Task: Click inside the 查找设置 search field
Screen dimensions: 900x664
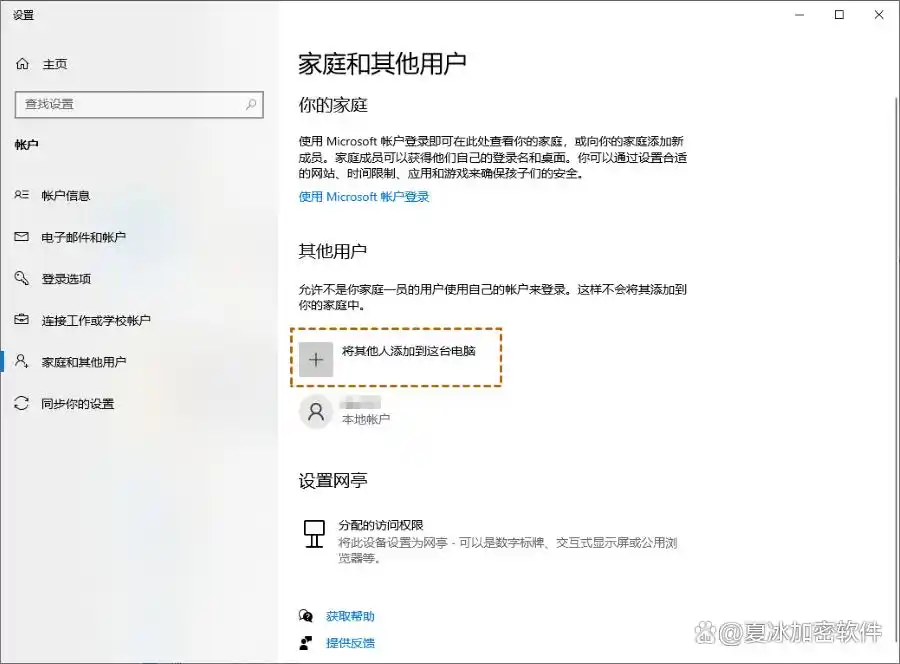Action: (130, 104)
